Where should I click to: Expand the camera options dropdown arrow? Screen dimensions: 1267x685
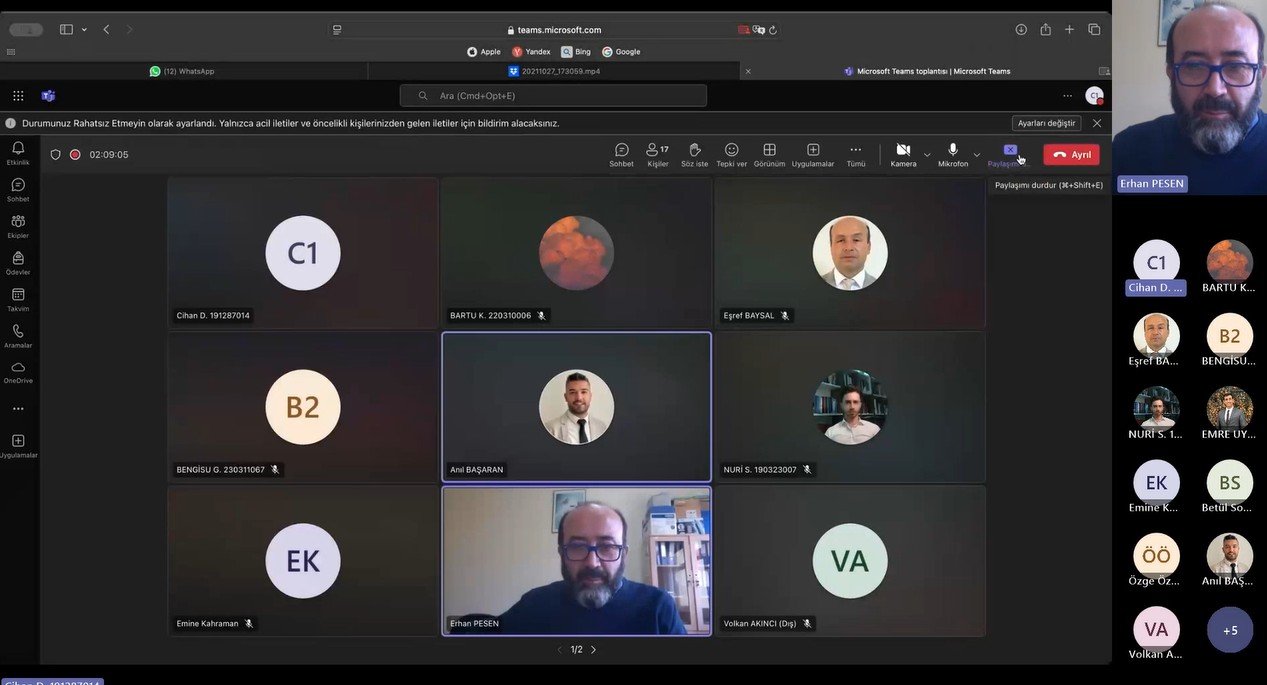927,155
